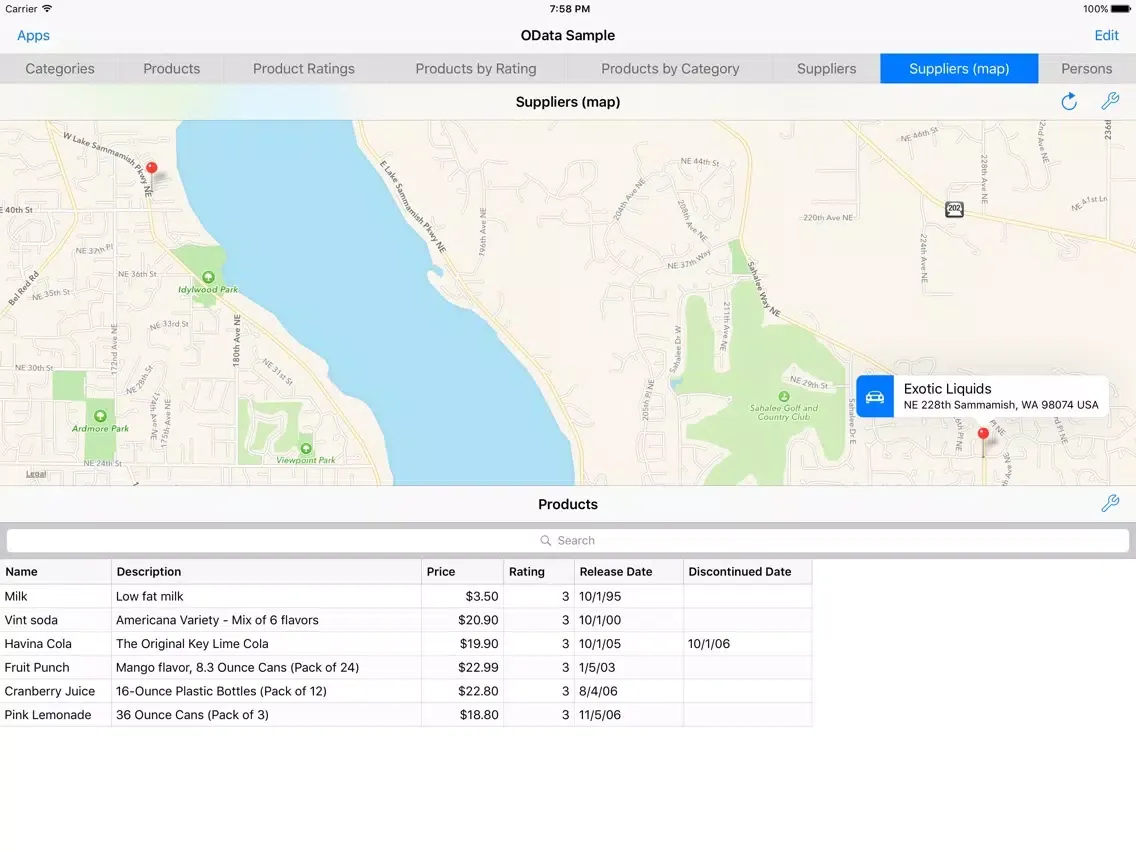The height and width of the screenshot is (852, 1136).
Task: Open map settings wrench icon
Action: pyautogui.click(x=1110, y=101)
